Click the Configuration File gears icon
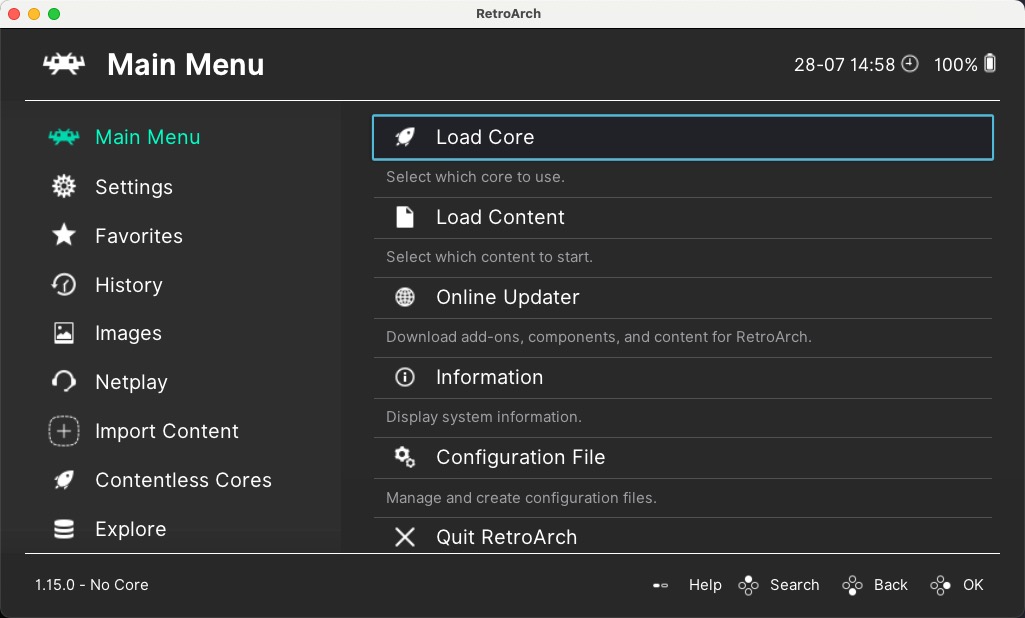 pyautogui.click(x=404, y=457)
